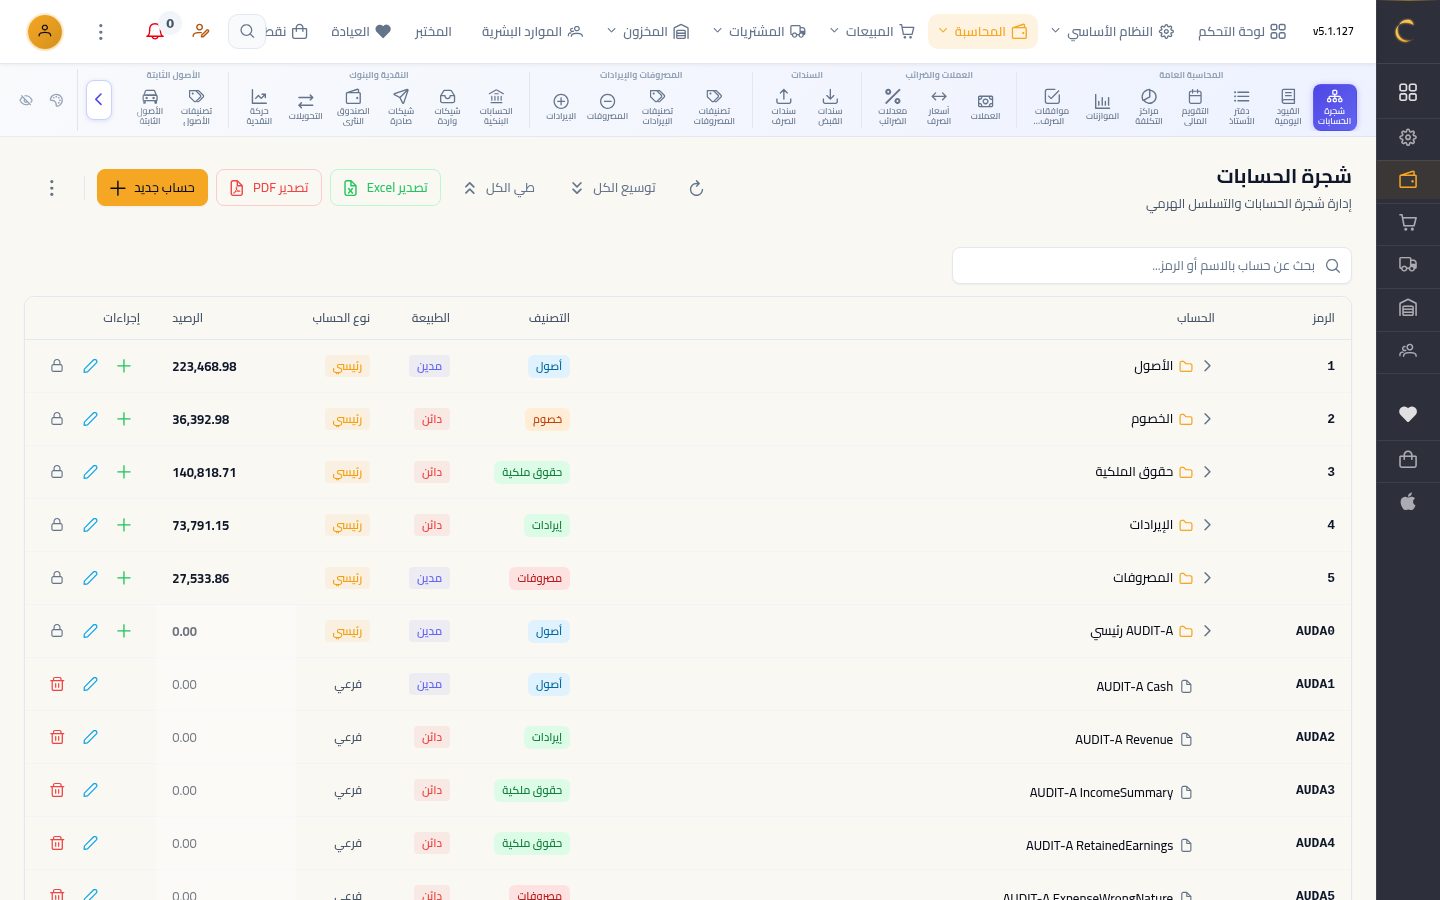Open أسعار الصرف exchange rates

(x=939, y=107)
